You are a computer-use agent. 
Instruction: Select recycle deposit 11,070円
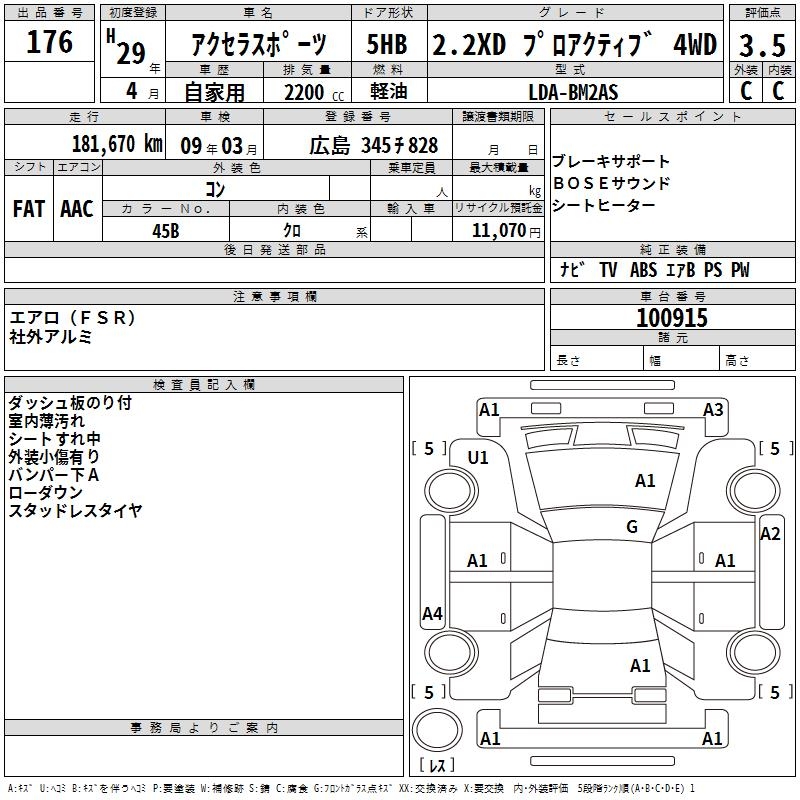click(506, 231)
